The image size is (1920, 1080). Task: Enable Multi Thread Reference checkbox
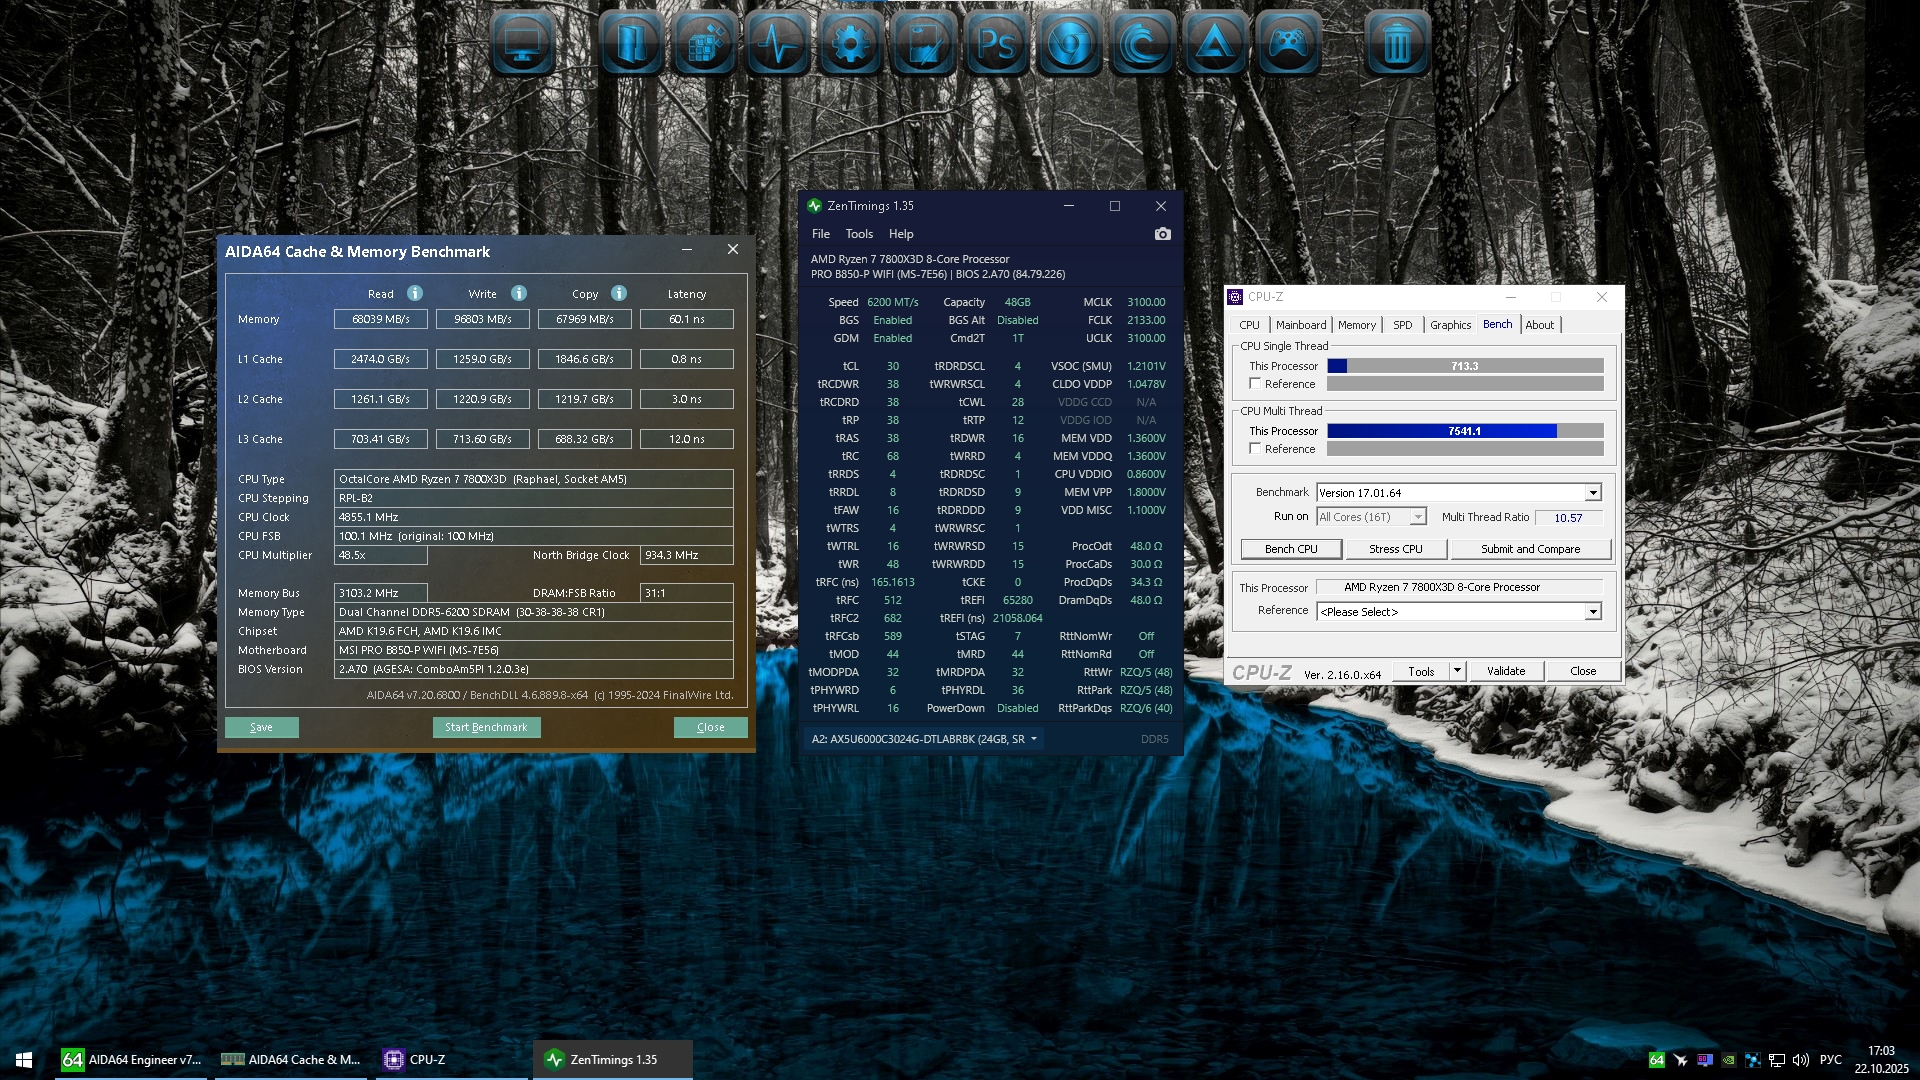(1255, 449)
